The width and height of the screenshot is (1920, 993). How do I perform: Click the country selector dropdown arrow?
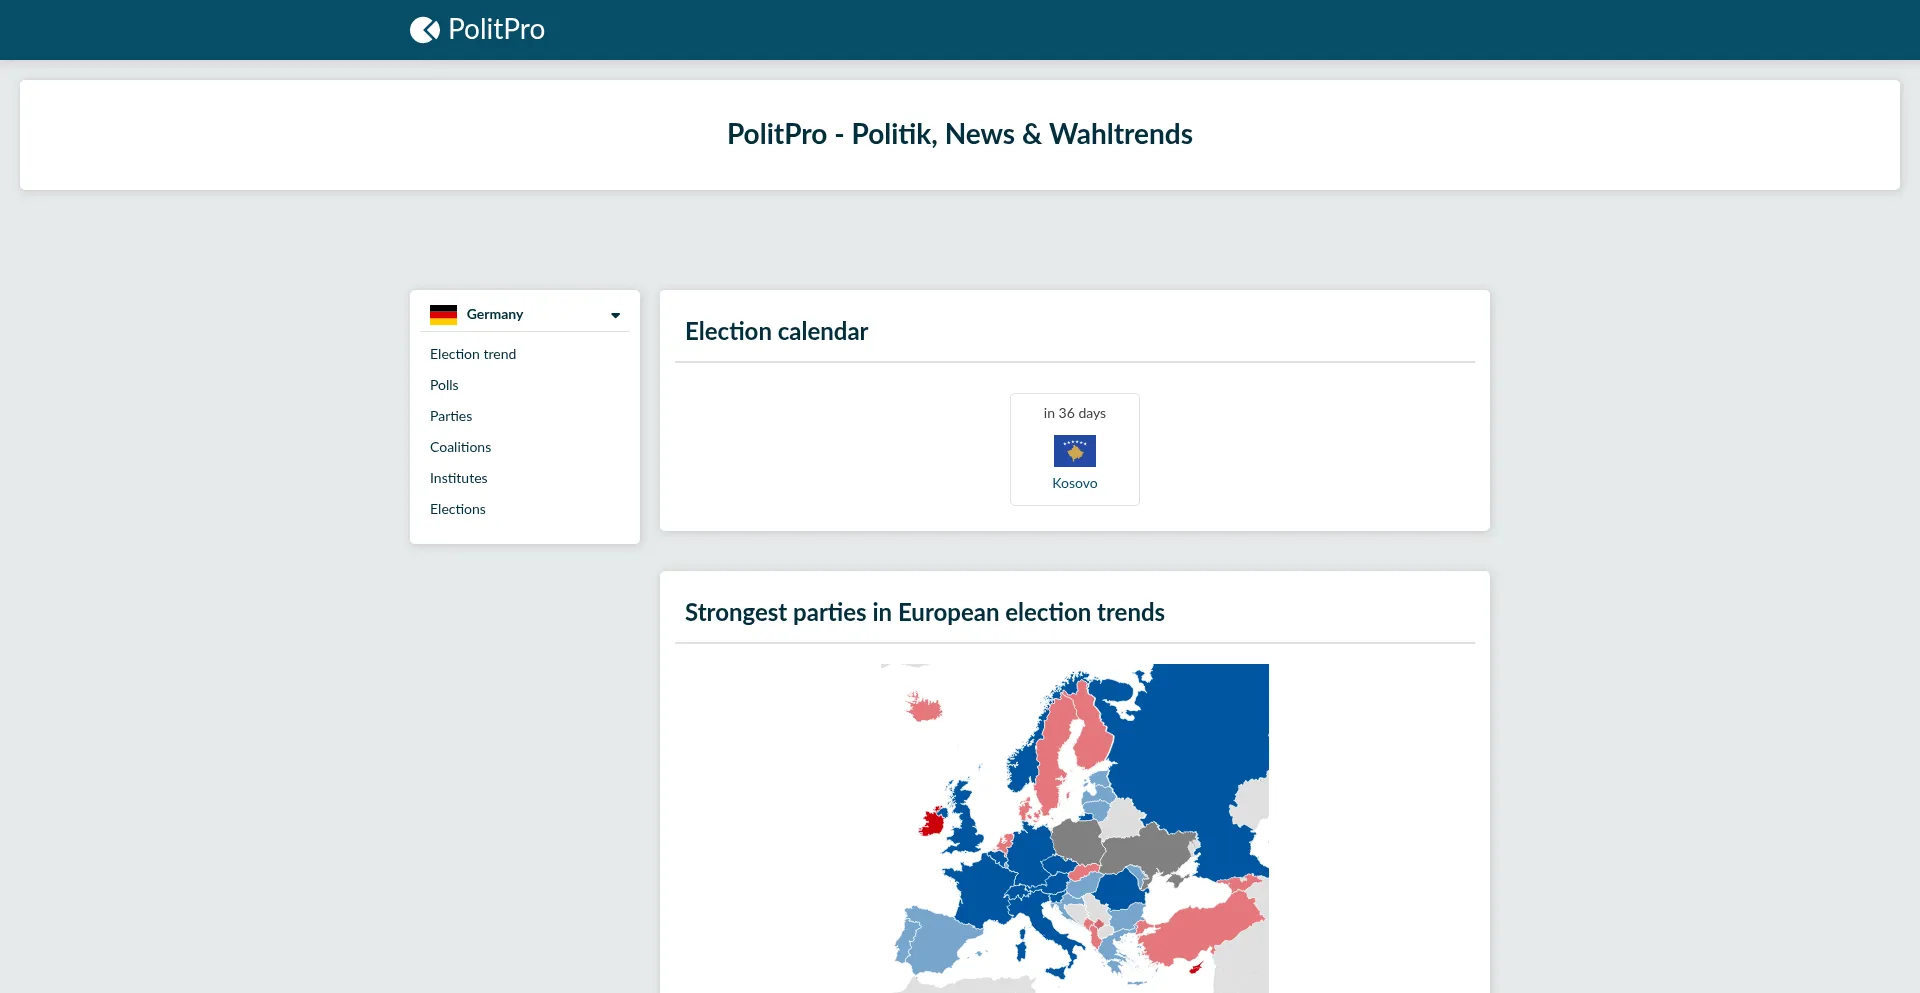(615, 315)
